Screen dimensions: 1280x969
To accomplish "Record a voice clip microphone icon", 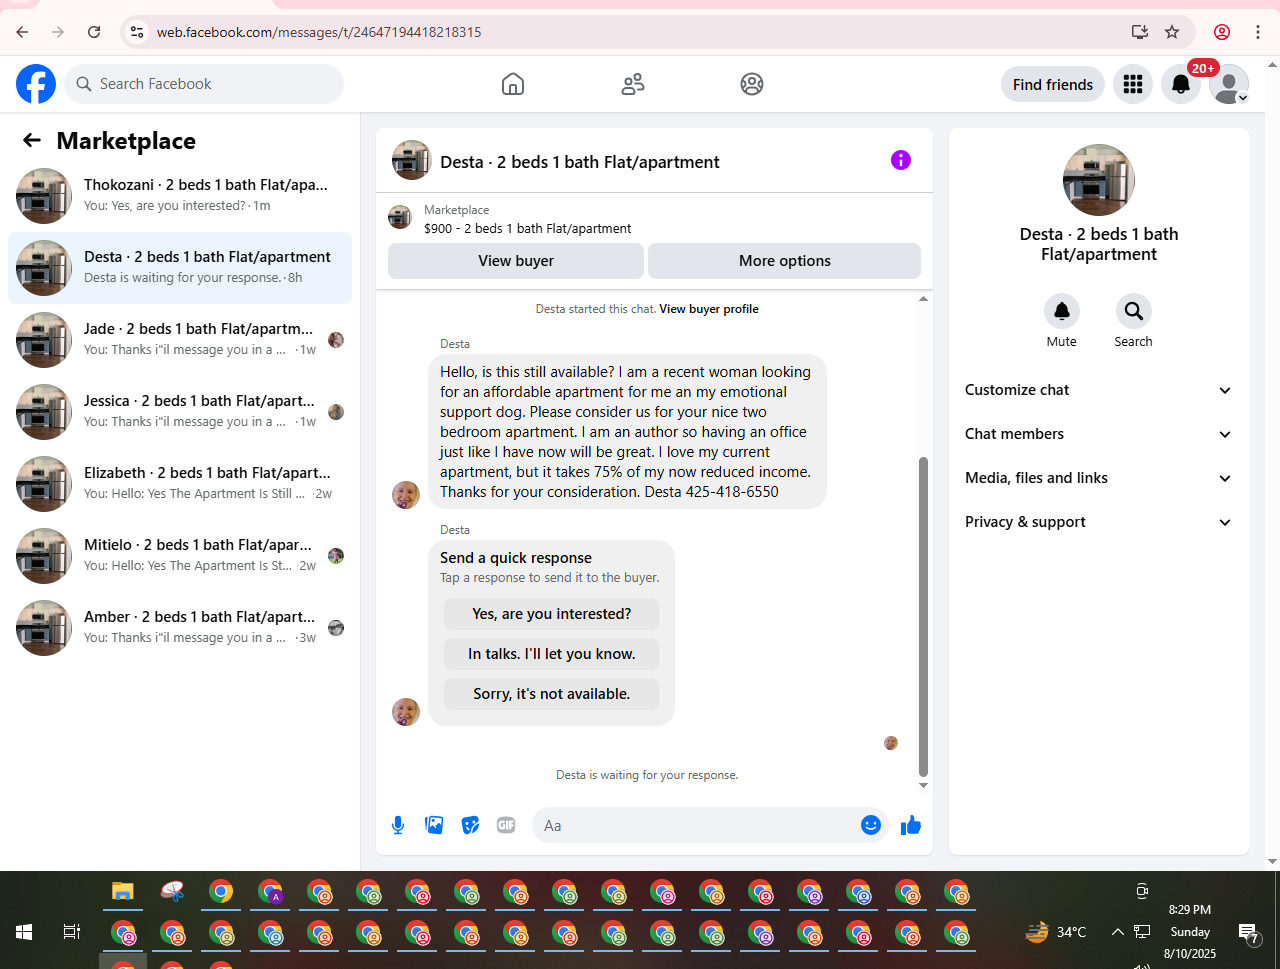I will tap(398, 825).
